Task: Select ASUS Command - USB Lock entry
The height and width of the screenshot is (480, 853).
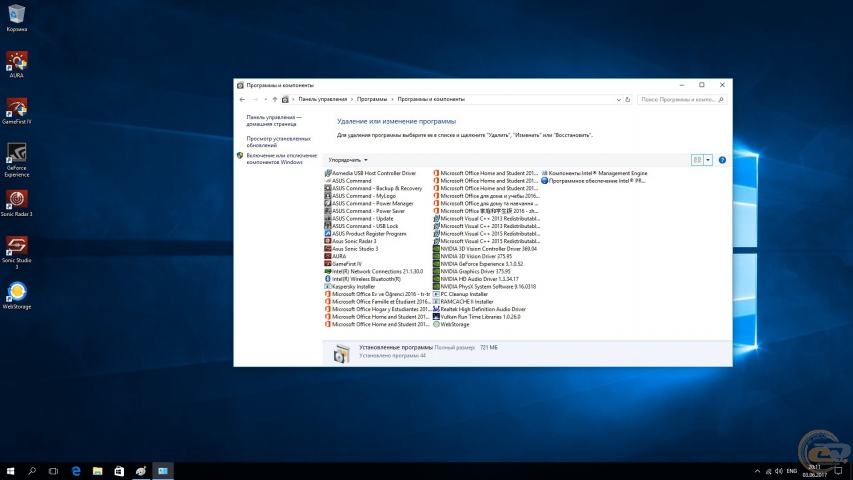Action: point(361,226)
